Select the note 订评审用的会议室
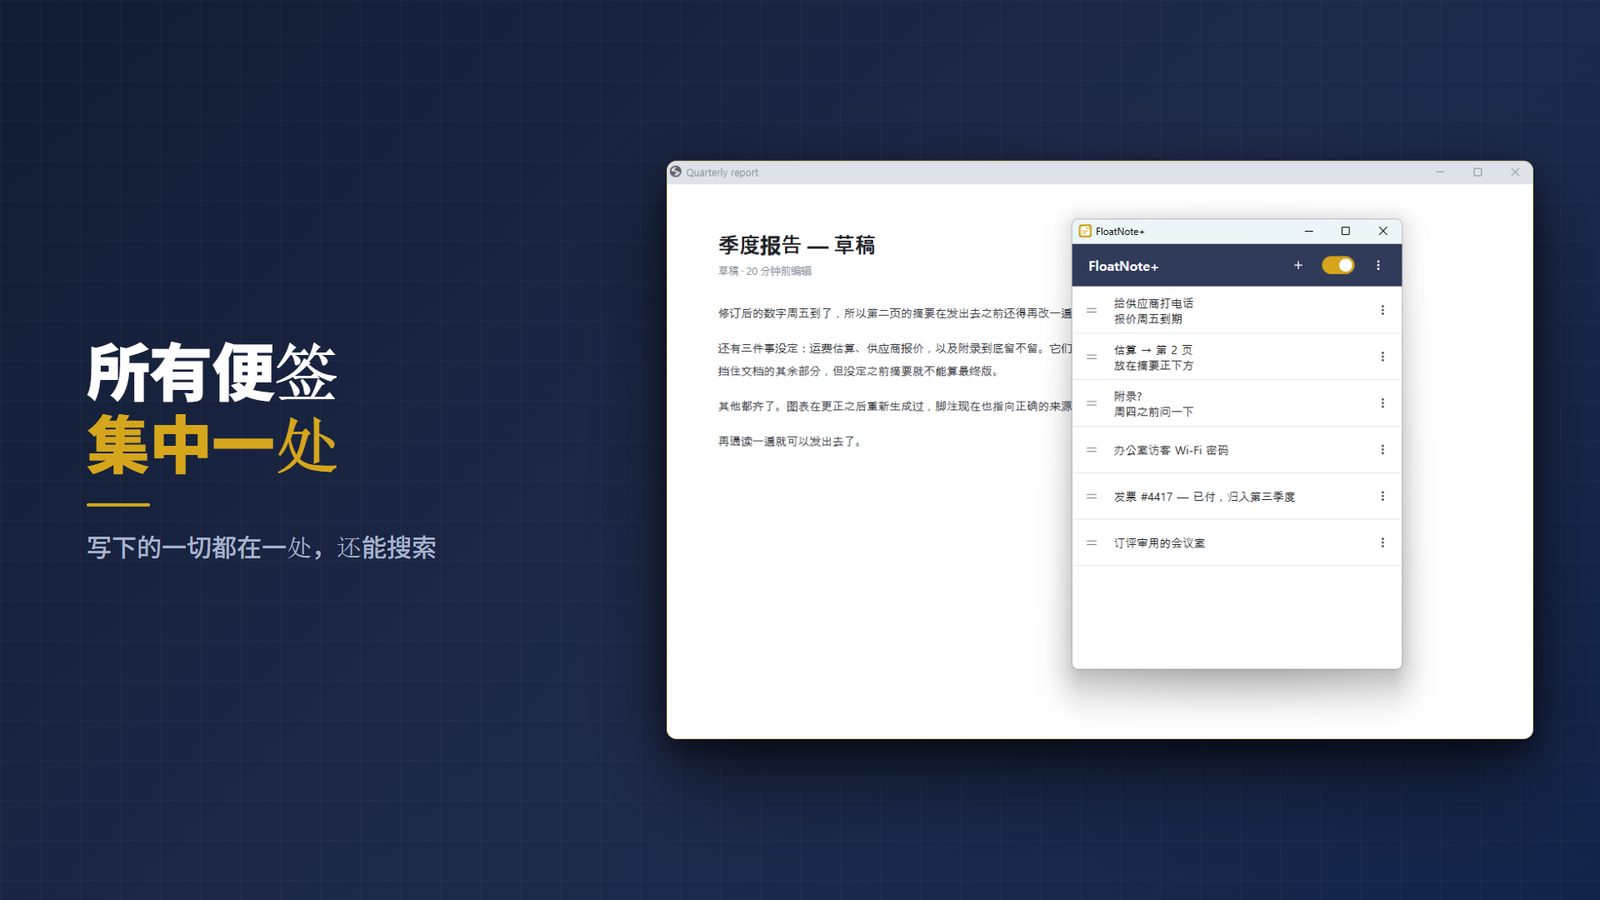 point(1237,543)
